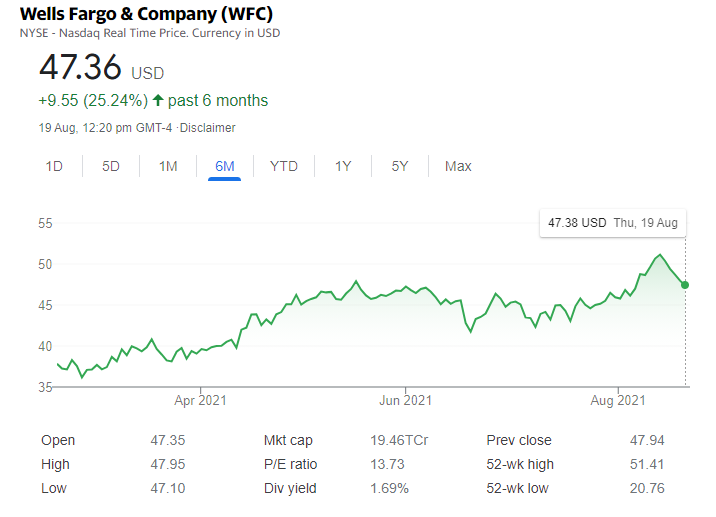The width and height of the screenshot is (716, 517).
Task: Click the previous close value 47.94
Action: click(647, 440)
